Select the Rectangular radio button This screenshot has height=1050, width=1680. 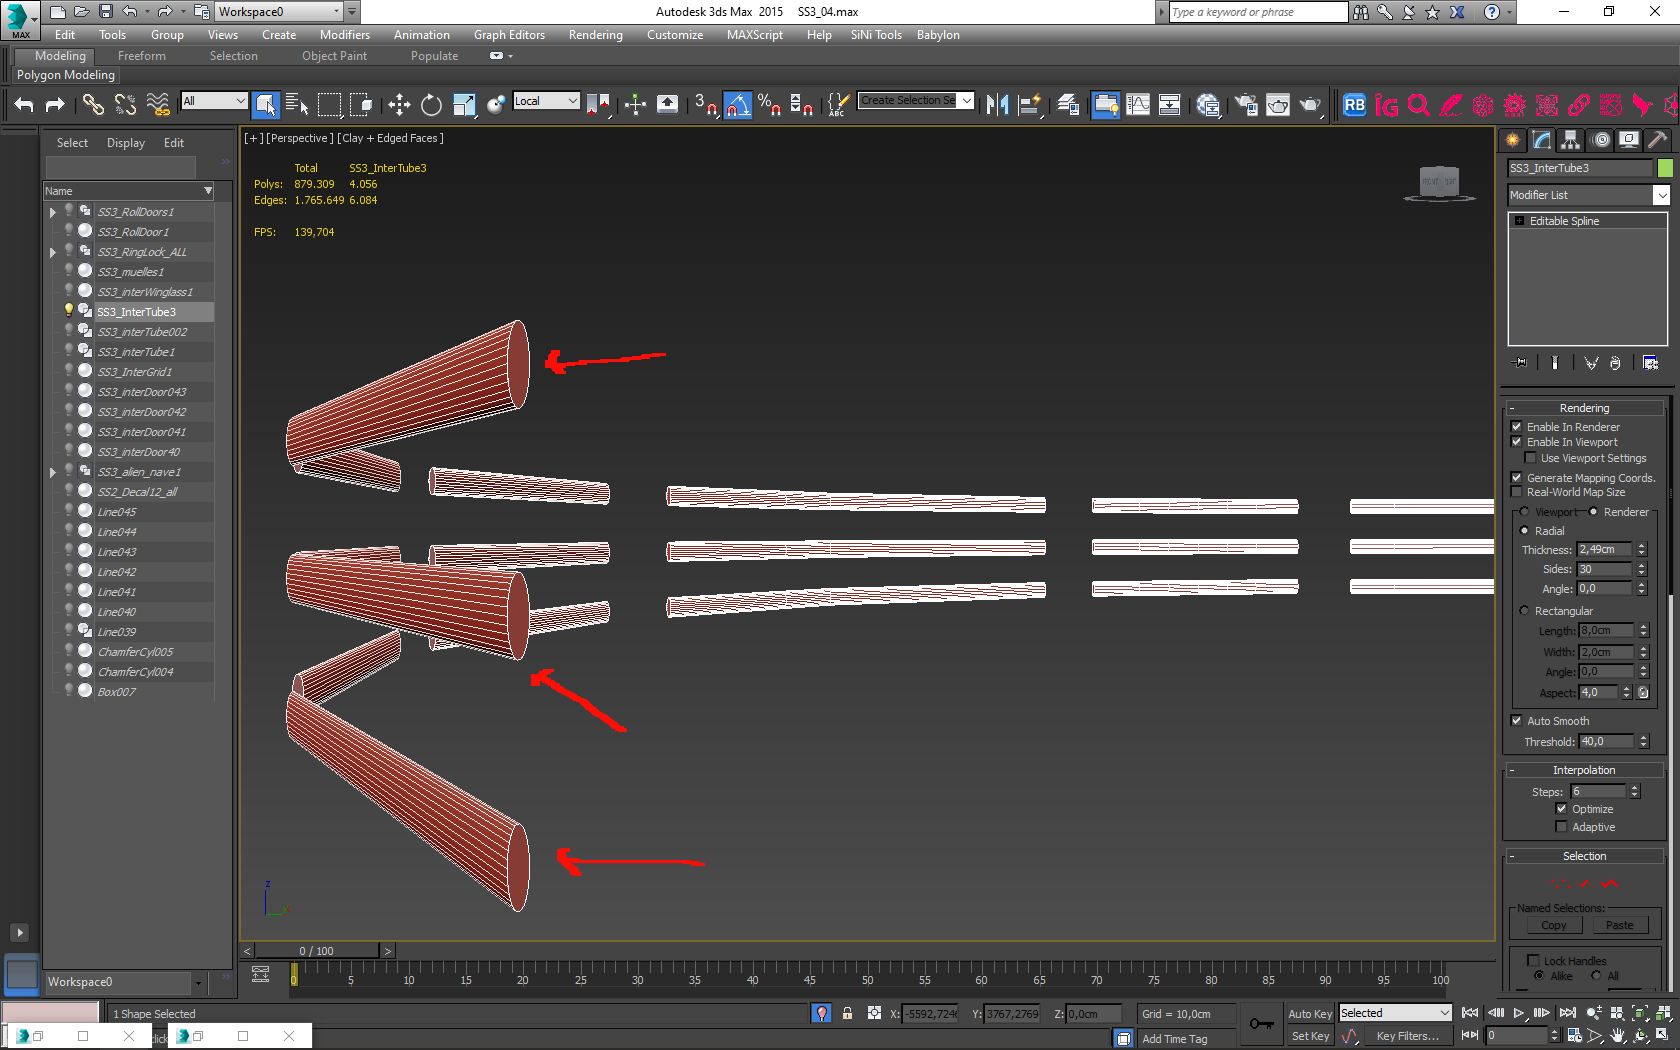[x=1524, y=611]
